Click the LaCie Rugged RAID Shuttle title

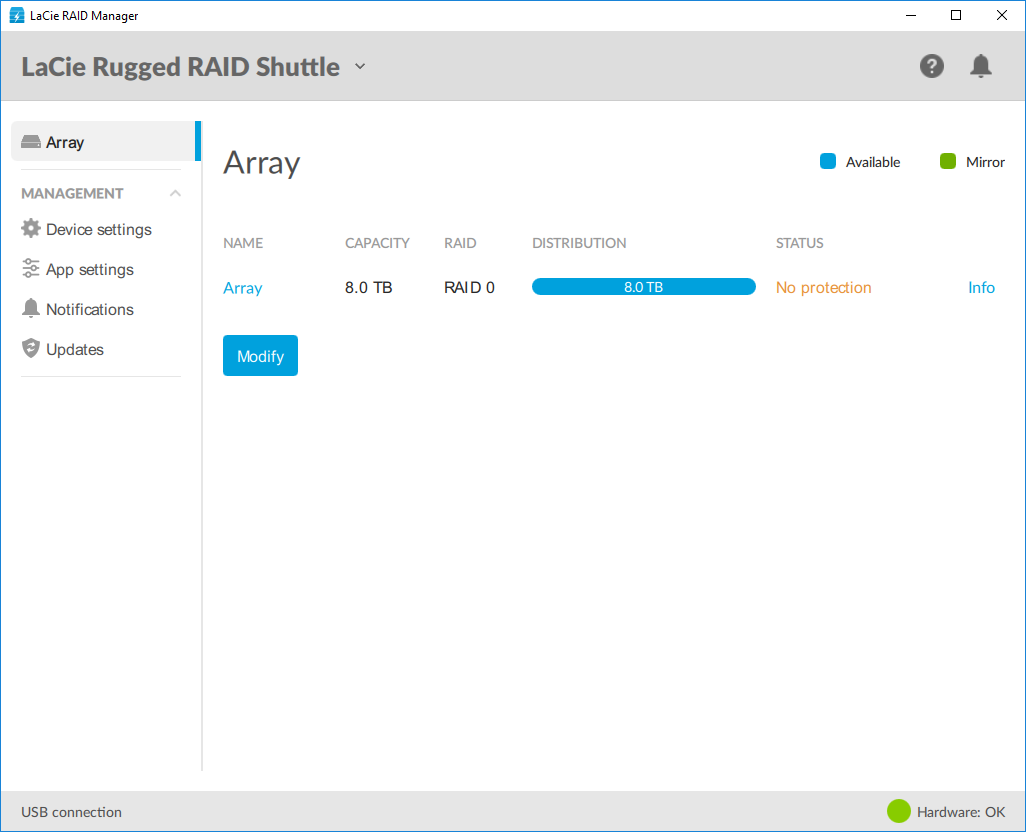tap(181, 67)
